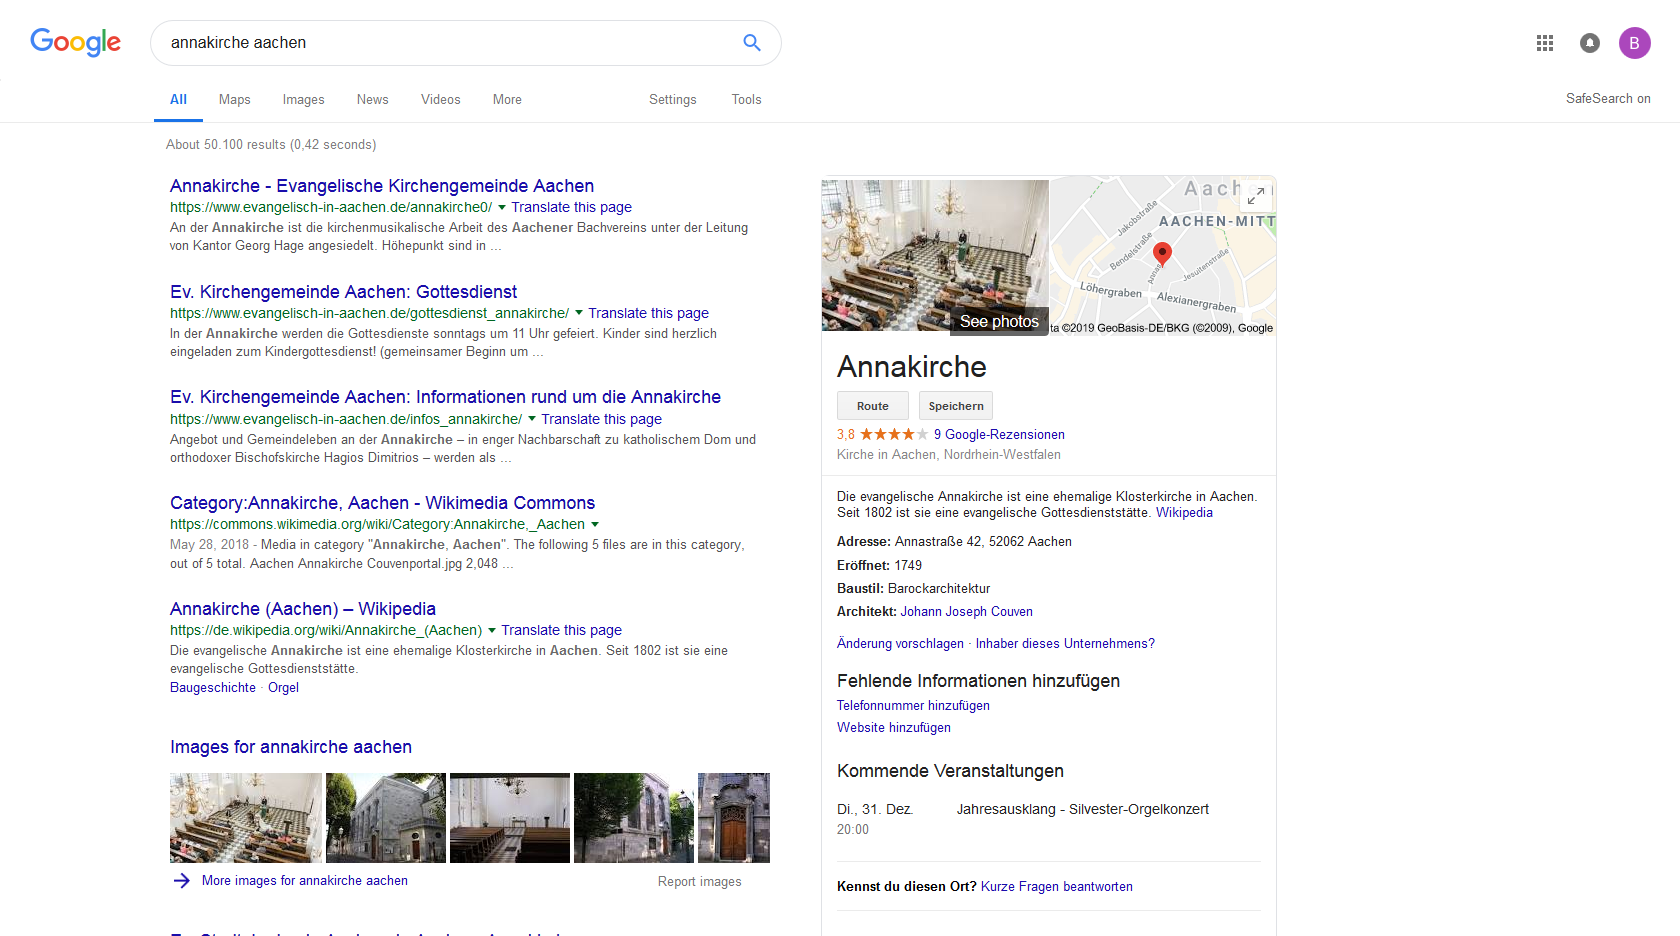The height and width of the screenshot is (936, 1680).
Task: Expand the map to full view
Action: click(1256, 196)
